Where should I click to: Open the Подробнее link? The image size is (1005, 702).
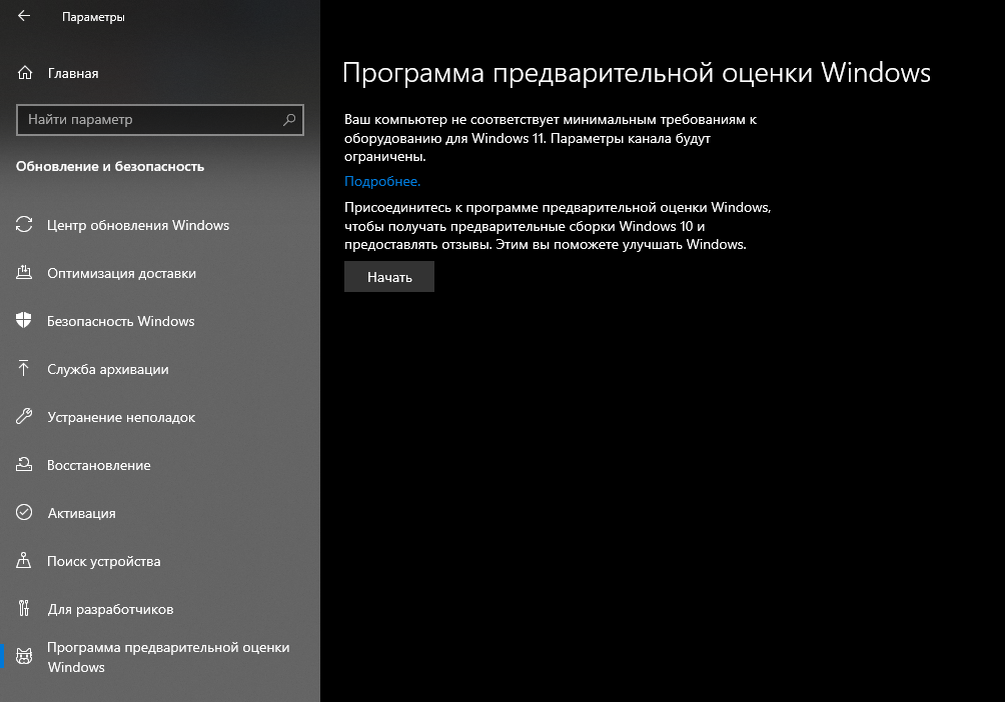tap(382, 181)
